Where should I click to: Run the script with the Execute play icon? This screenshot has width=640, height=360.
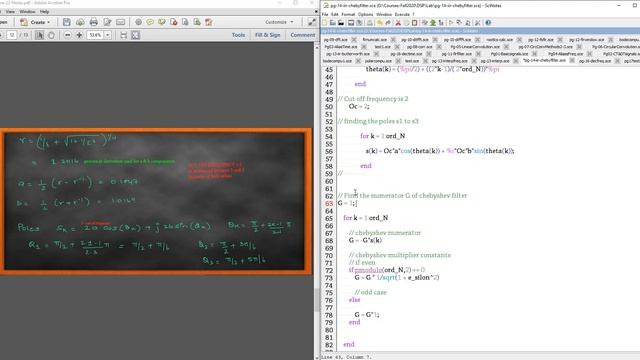coord(451,23)
